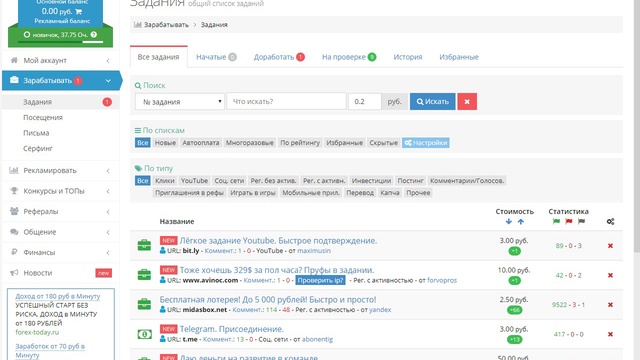Filter by type YouTube
This screenshot has height=360, width=640.
tap(194, 181)
